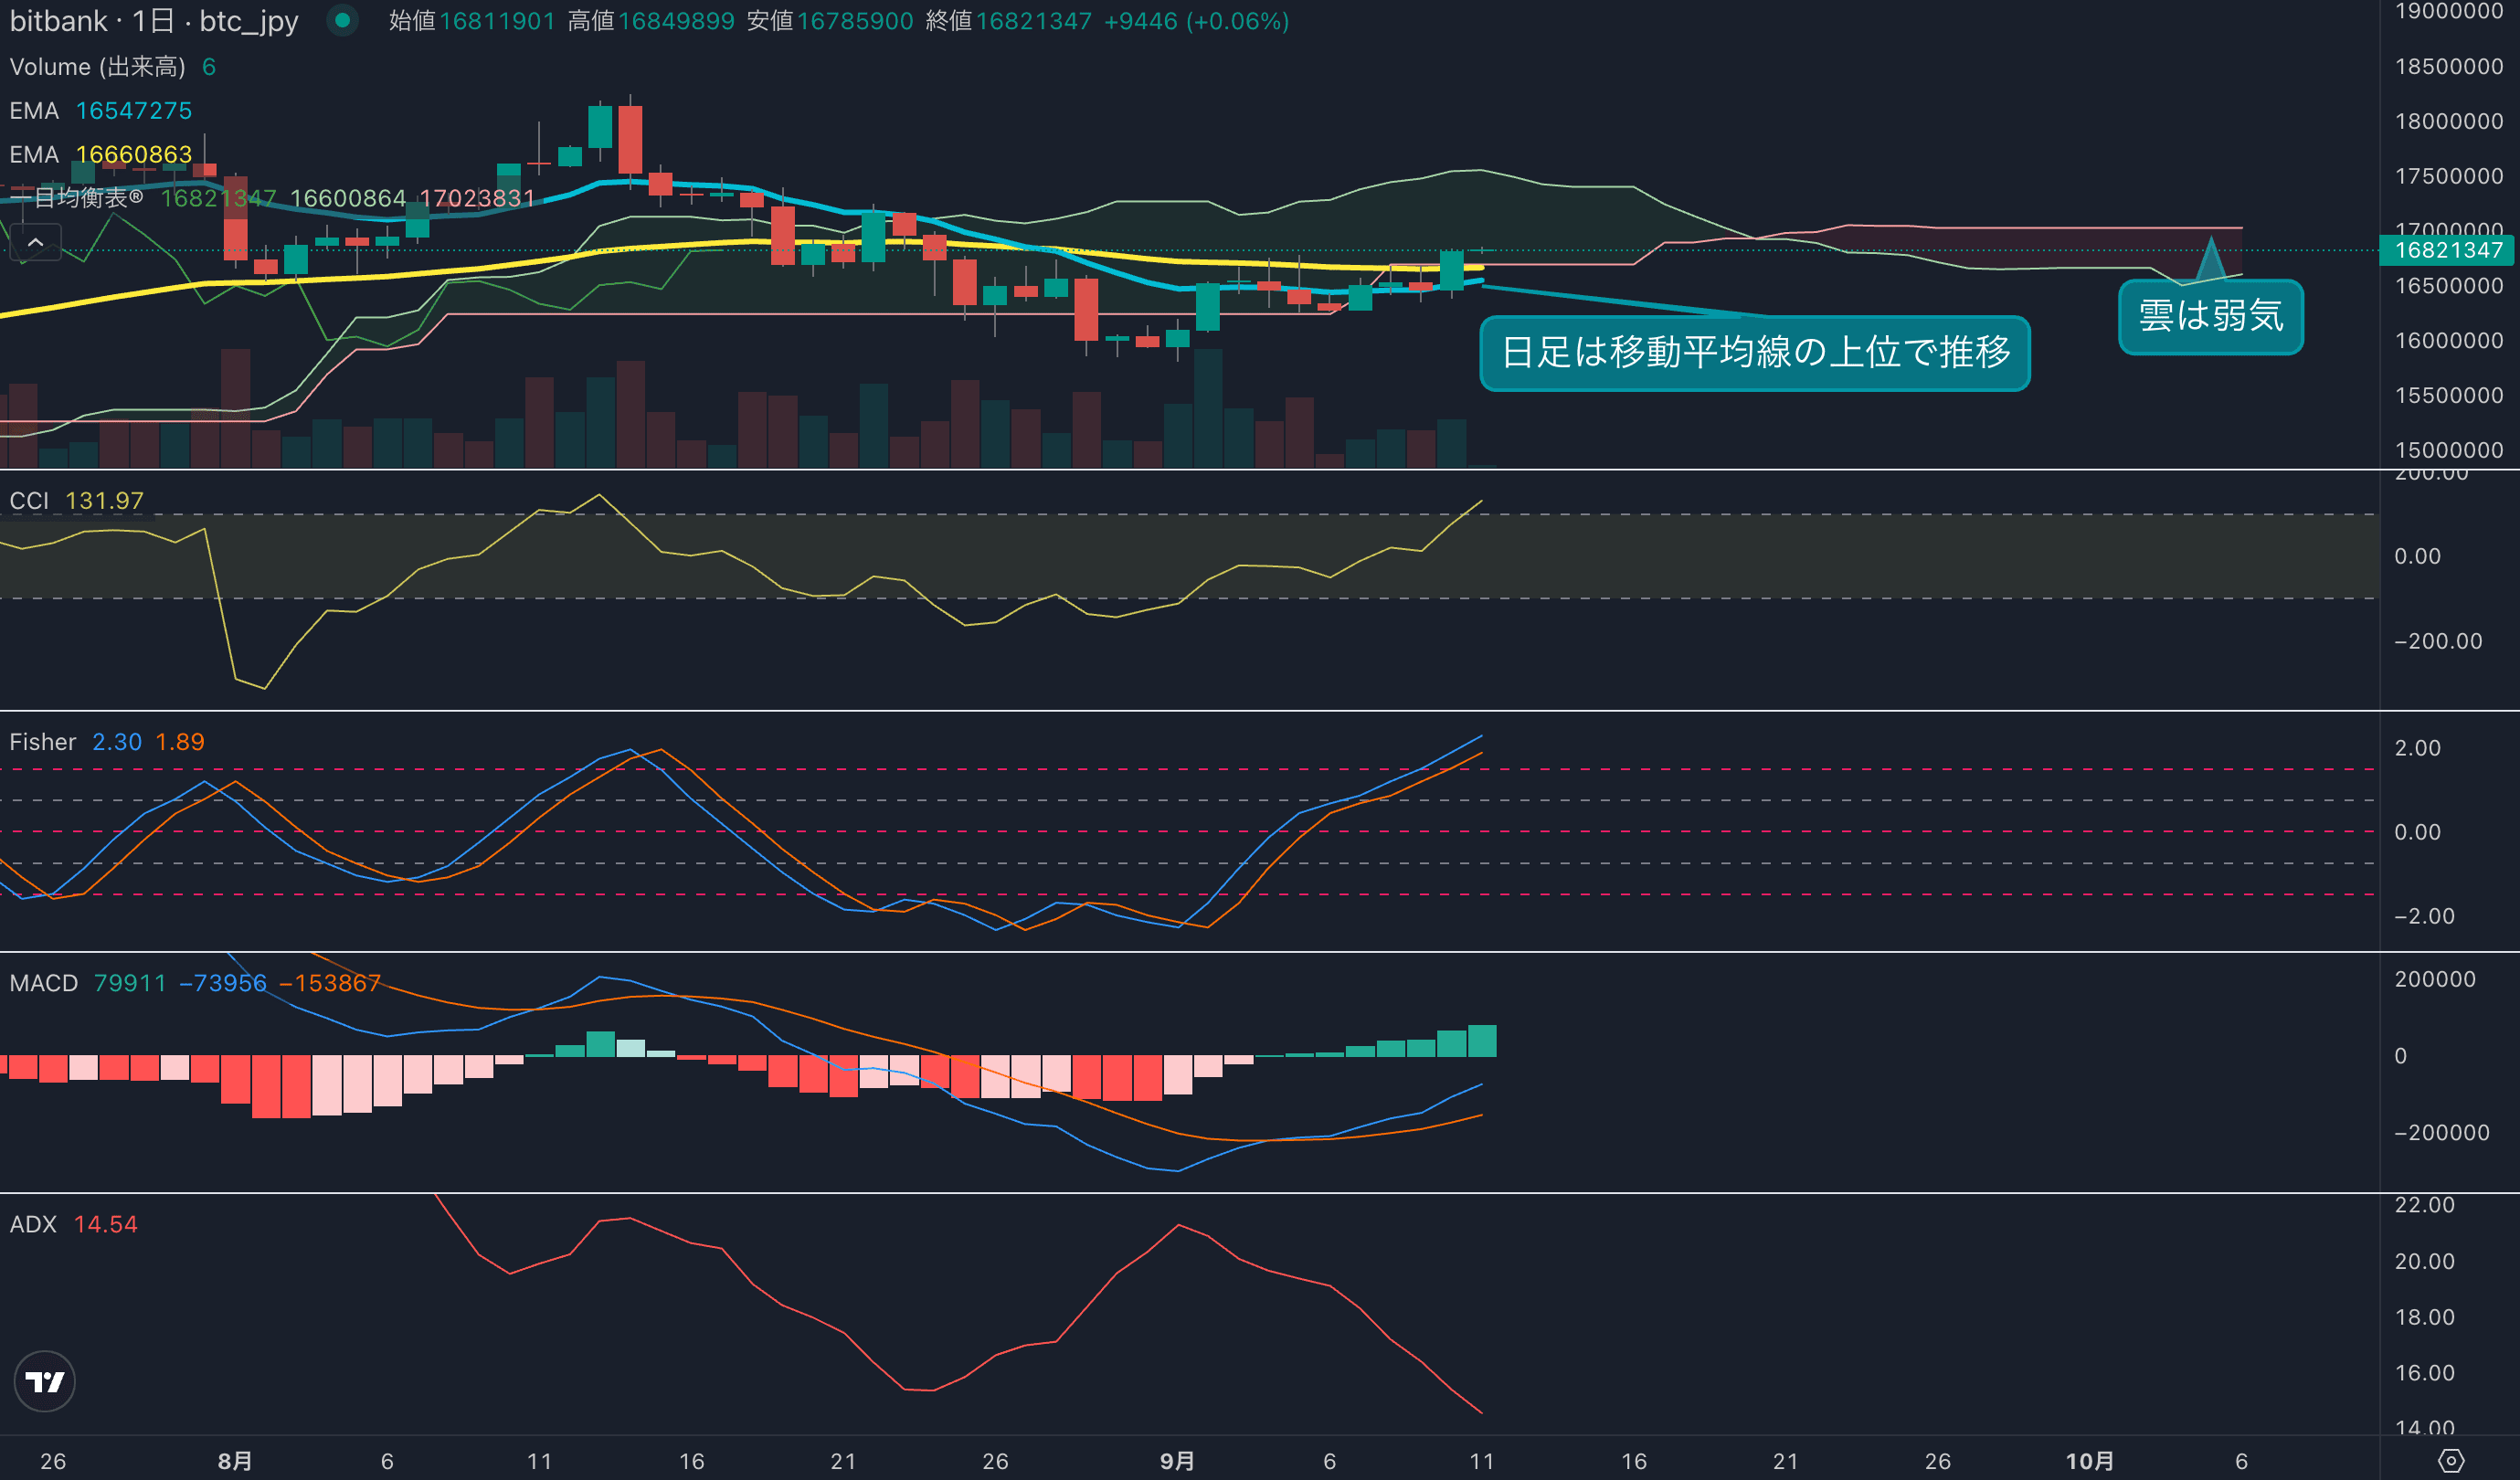Image resolution: width=2520 pixels, height=1480 pixels.
Task: Click the current price label 16821347
Action: pos(2447,250)
